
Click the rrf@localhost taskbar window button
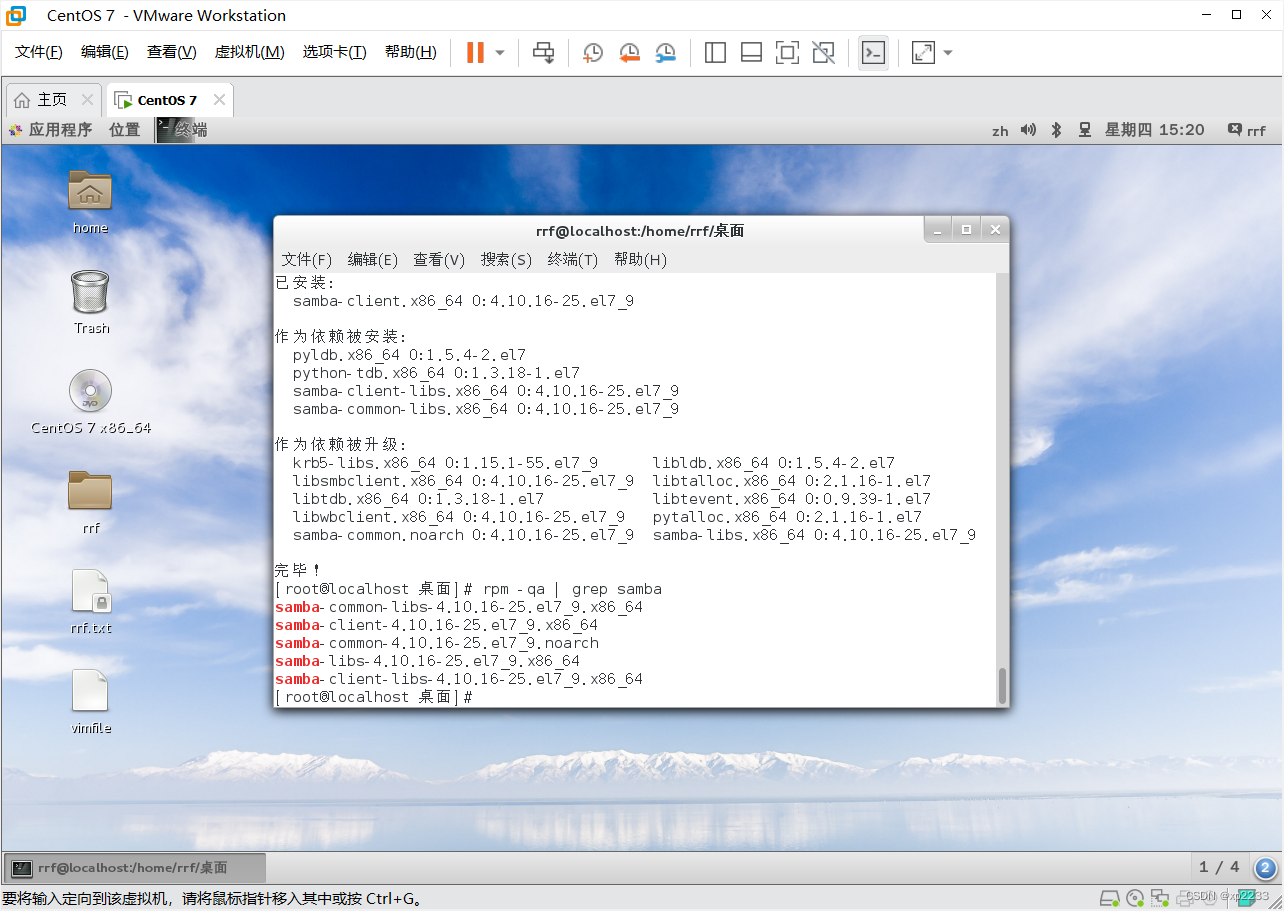[135, 867]
